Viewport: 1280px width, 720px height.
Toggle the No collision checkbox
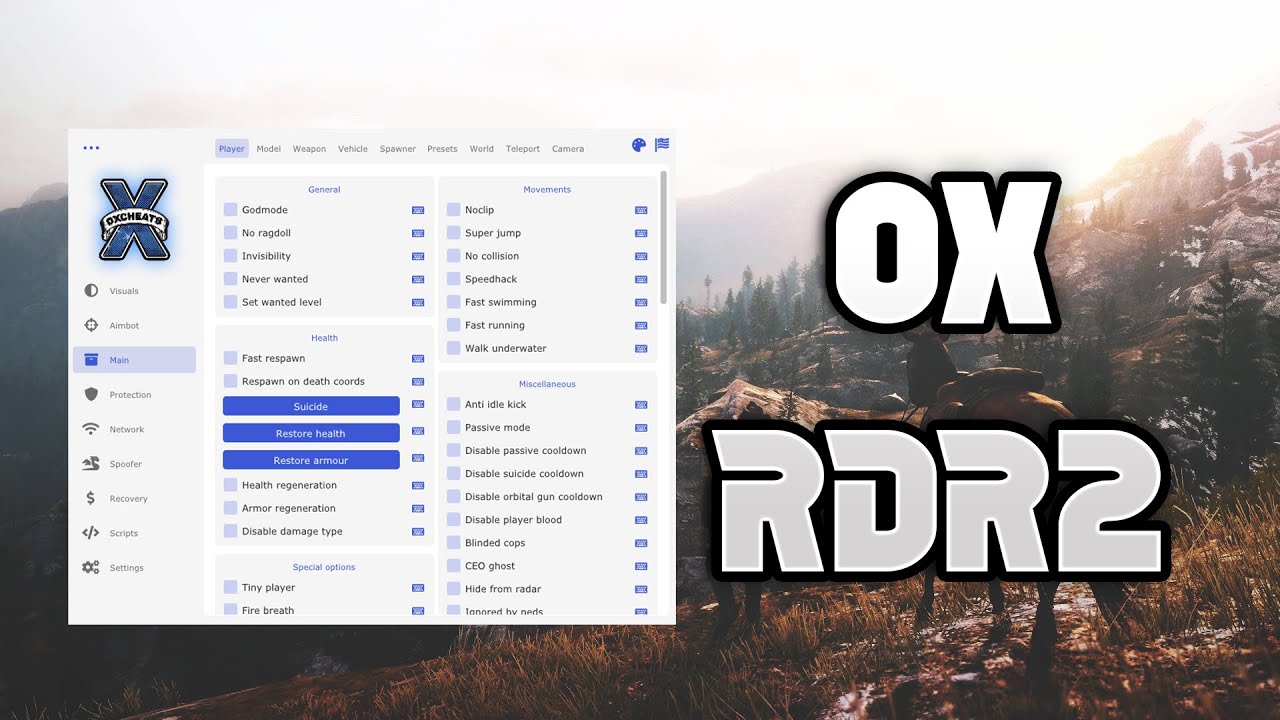453,256
